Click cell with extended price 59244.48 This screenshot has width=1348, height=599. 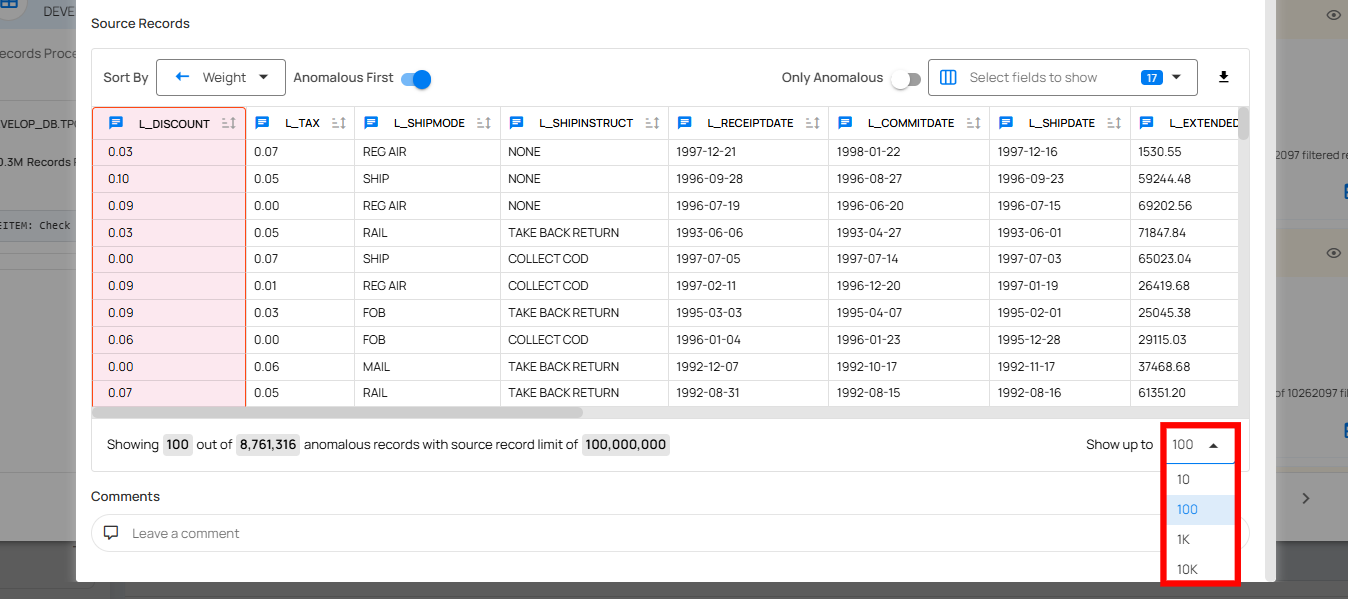coord(1184,179)
